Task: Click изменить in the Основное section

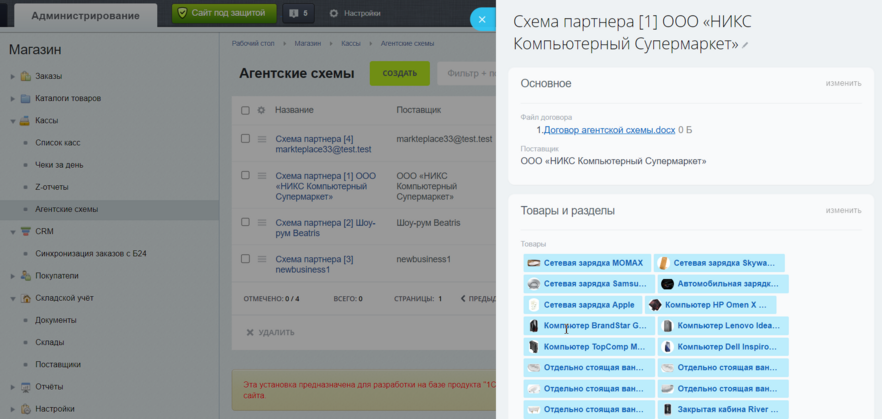Action: coord(843,83)
